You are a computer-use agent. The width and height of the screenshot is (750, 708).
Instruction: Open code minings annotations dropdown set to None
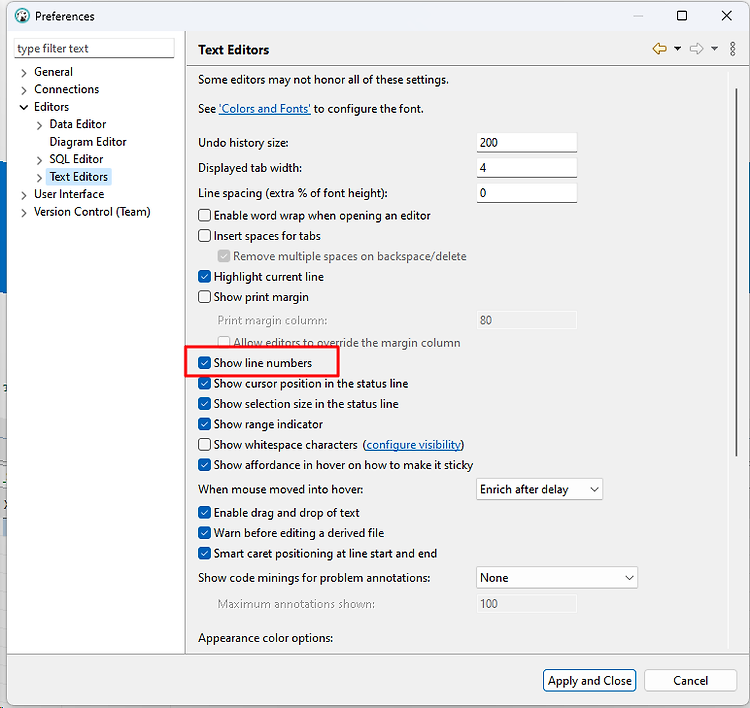coord(557,578)
